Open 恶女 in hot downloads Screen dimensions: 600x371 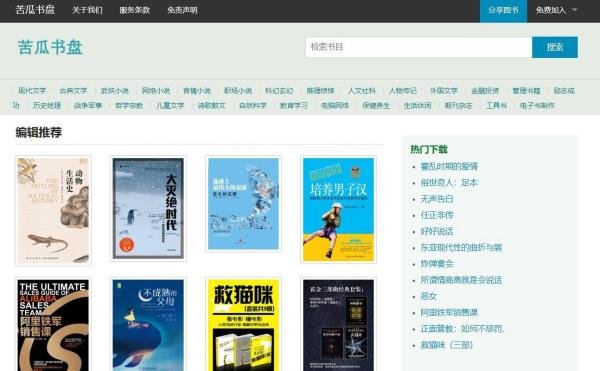429,296
